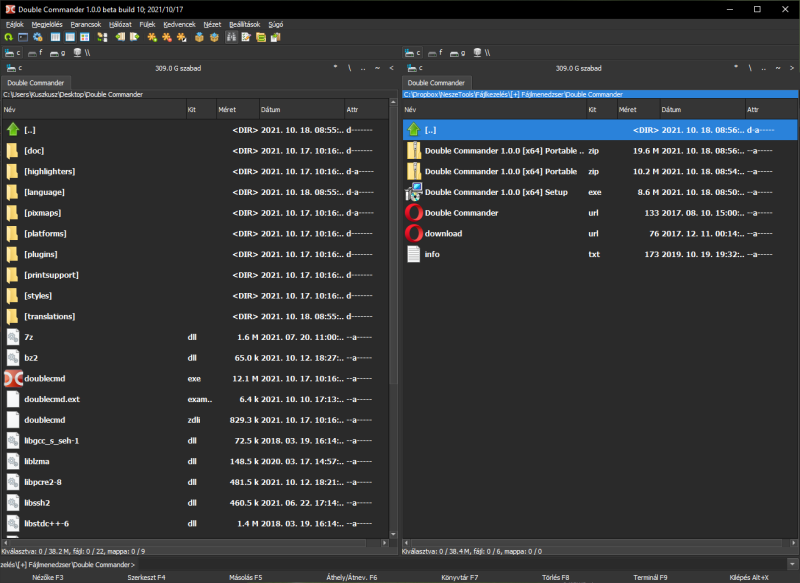Go to home directory in right panel
This screenshot has width=800, height=583.
pyautogui.click(x=778, y=68)
